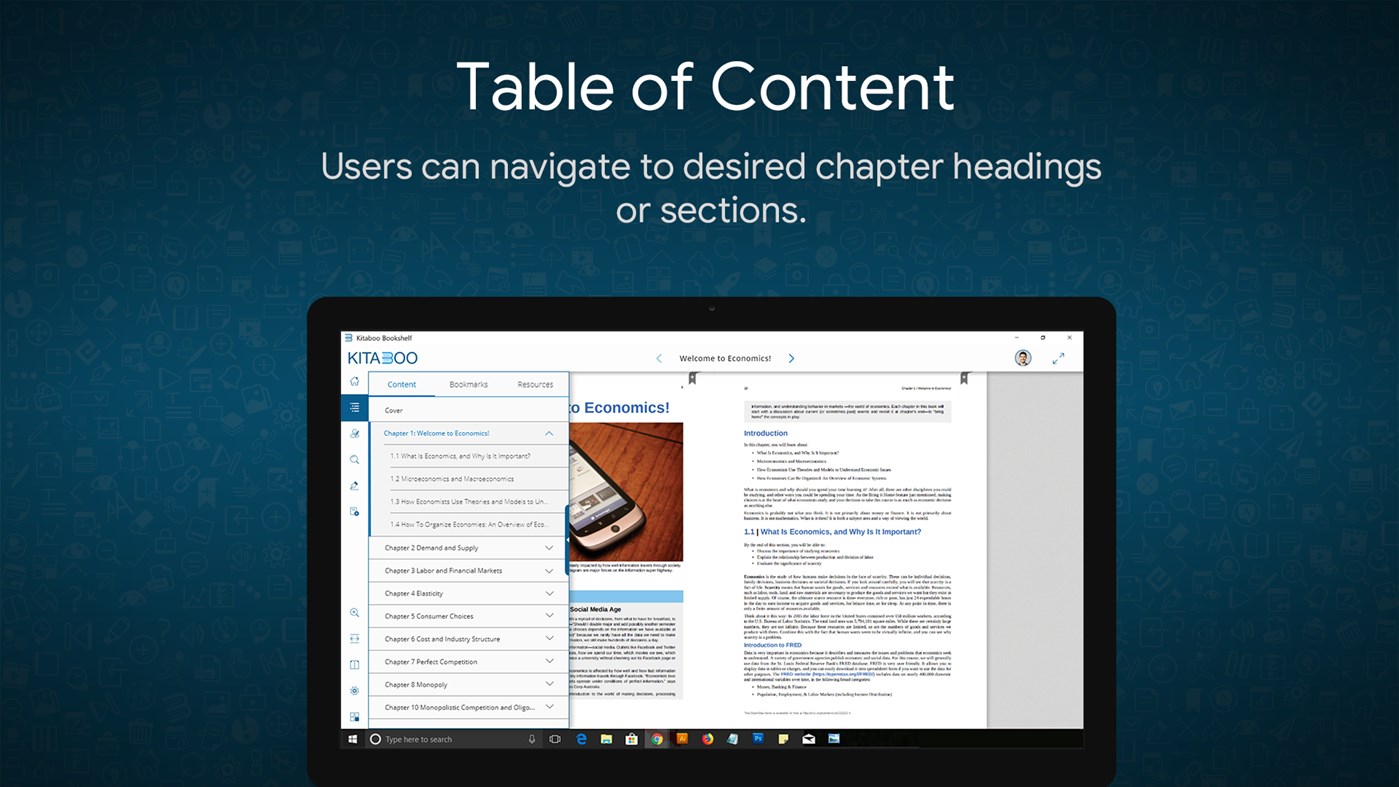Viewport: 1399px width, 787px height.
Task: Switch to the Resources tab
Action: tap(535, 384)
